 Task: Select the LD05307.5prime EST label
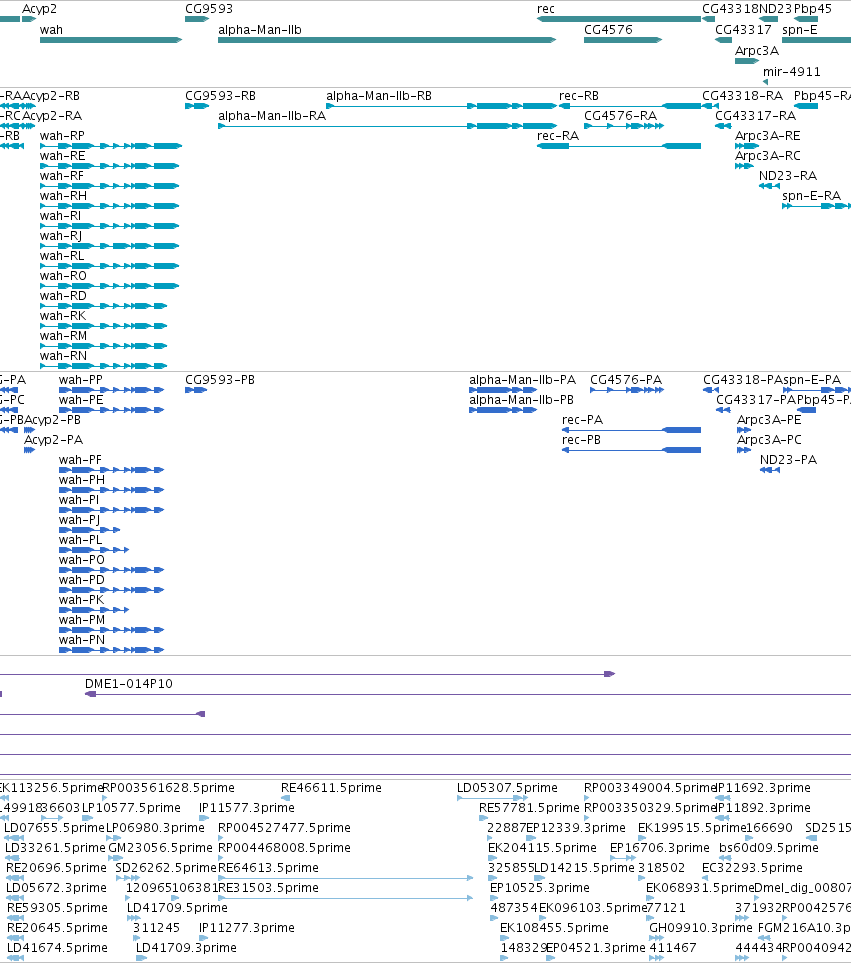(507, 787)
